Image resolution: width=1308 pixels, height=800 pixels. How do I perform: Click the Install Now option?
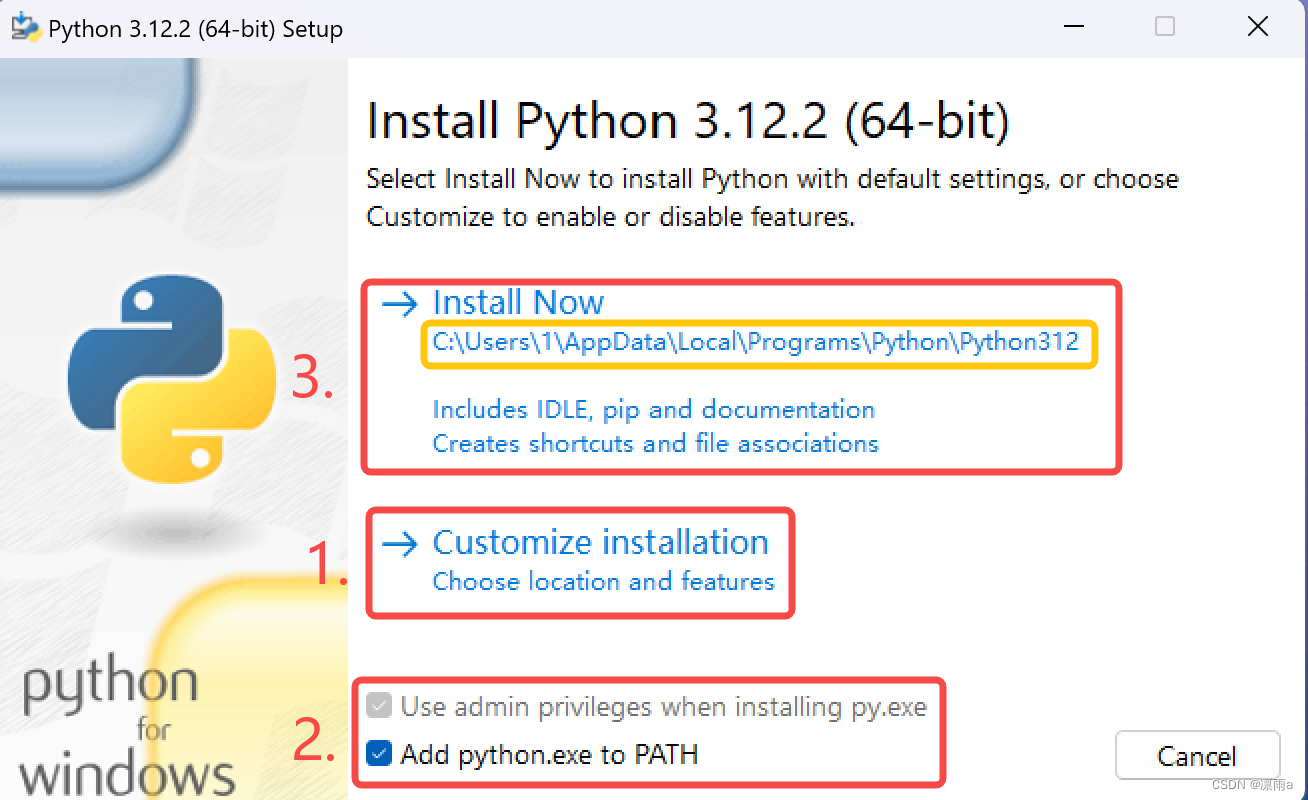518,302
